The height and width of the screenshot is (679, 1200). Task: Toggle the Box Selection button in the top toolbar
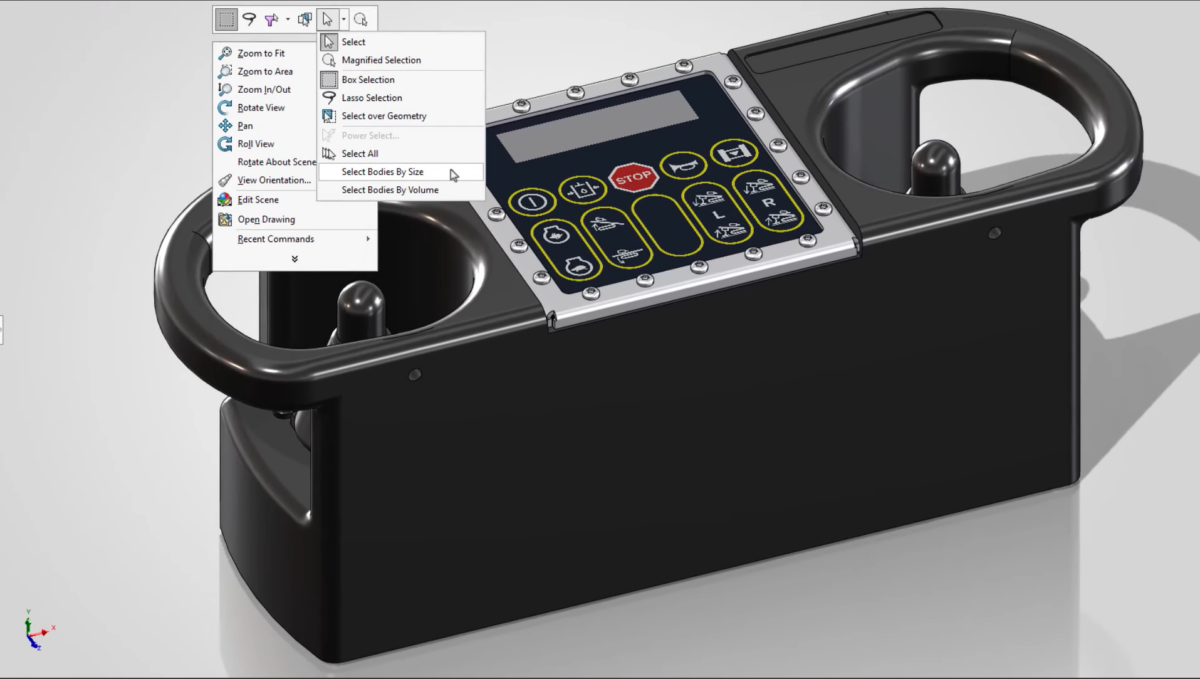(227, 19)
